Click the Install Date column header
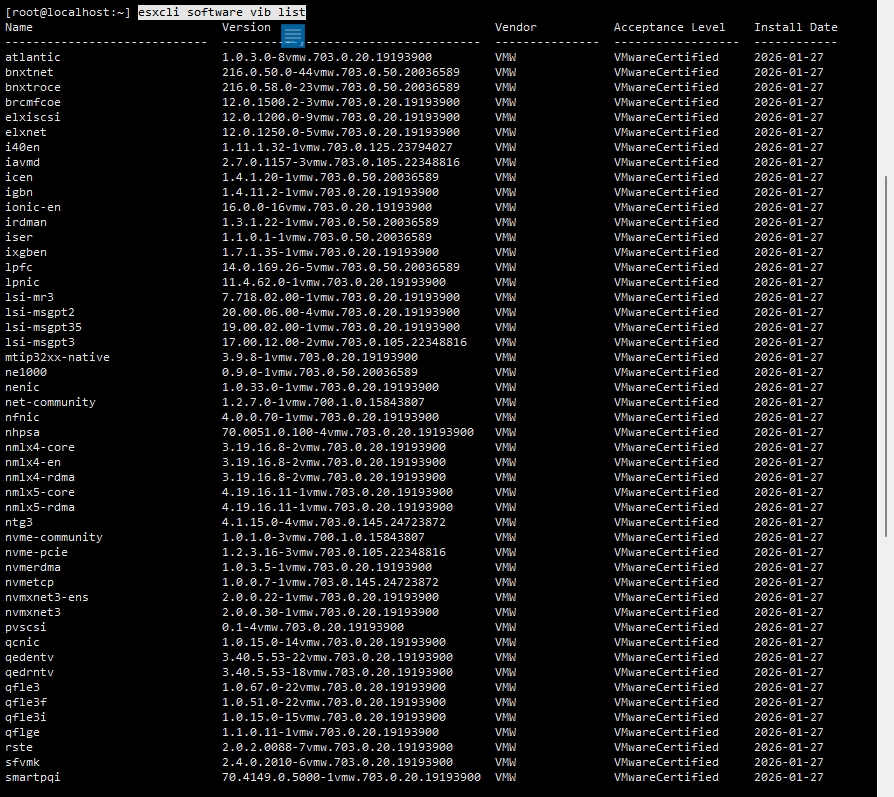894x797 pixels. click(795, 27)
